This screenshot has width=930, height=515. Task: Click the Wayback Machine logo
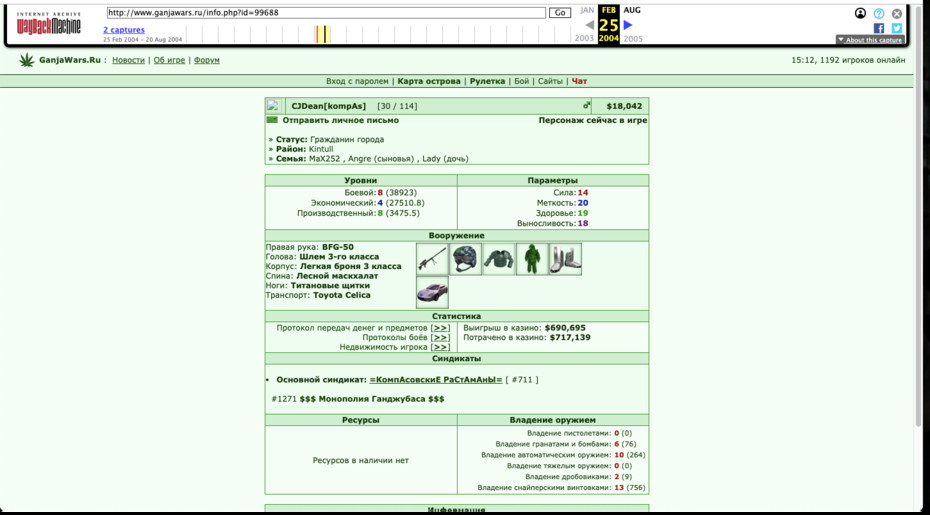click(49, 23)
